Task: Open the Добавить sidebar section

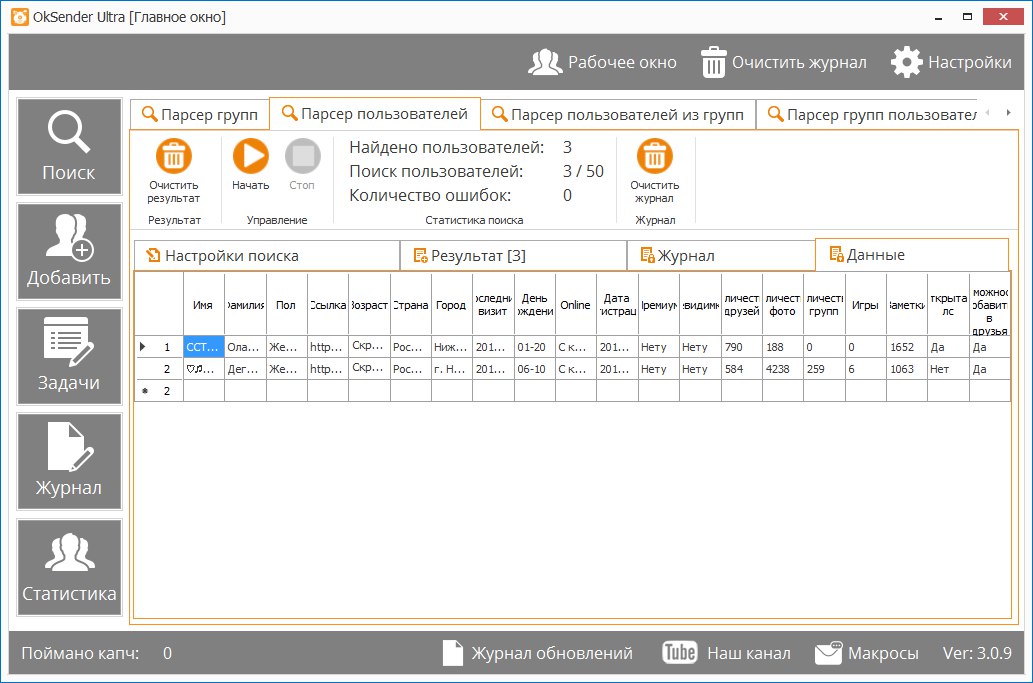Action: point(69,252)
